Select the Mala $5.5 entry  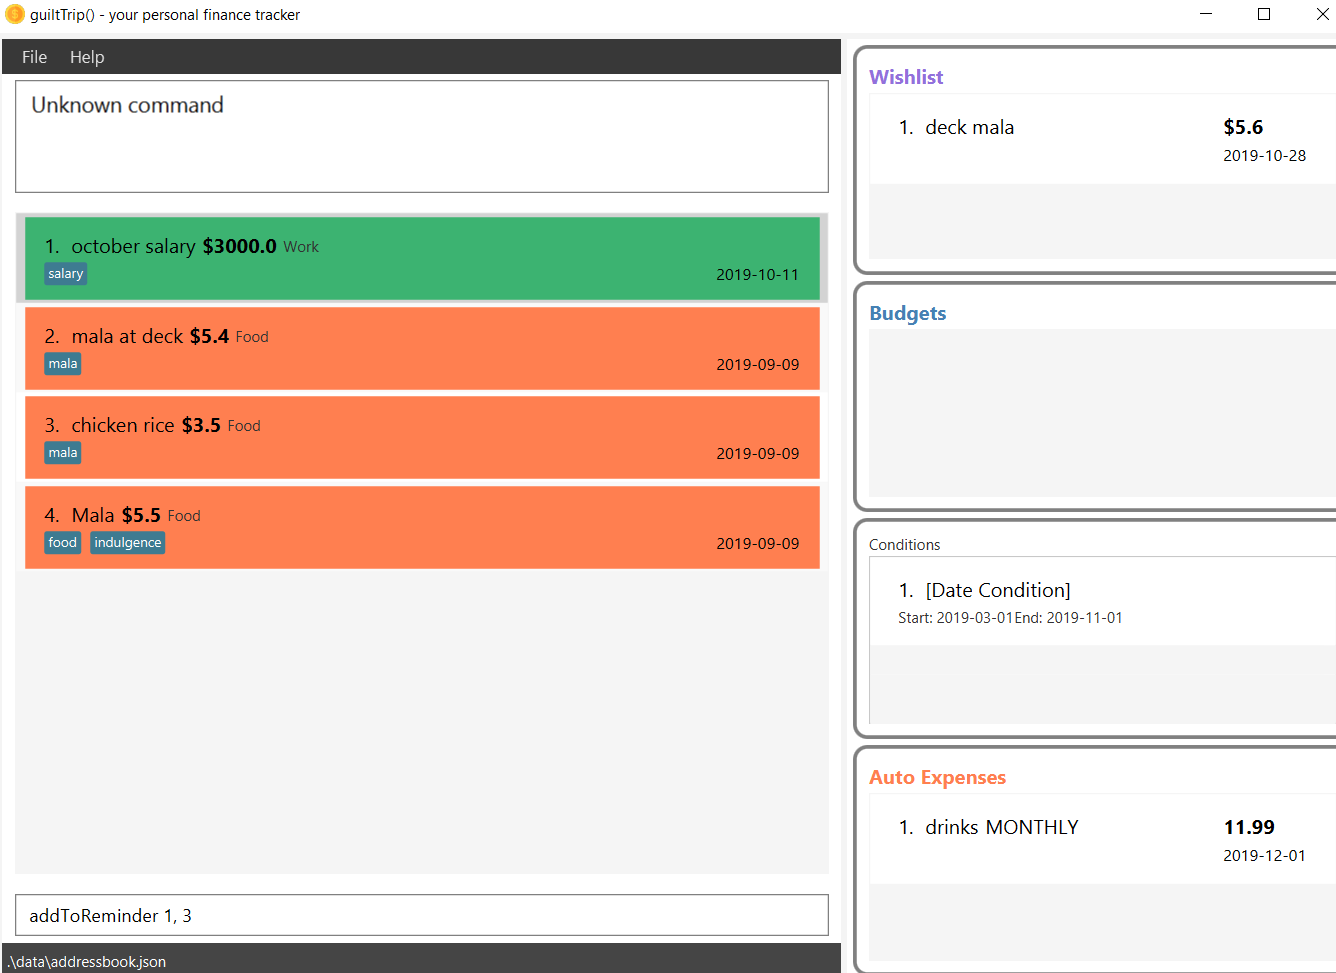coord(422,527)
